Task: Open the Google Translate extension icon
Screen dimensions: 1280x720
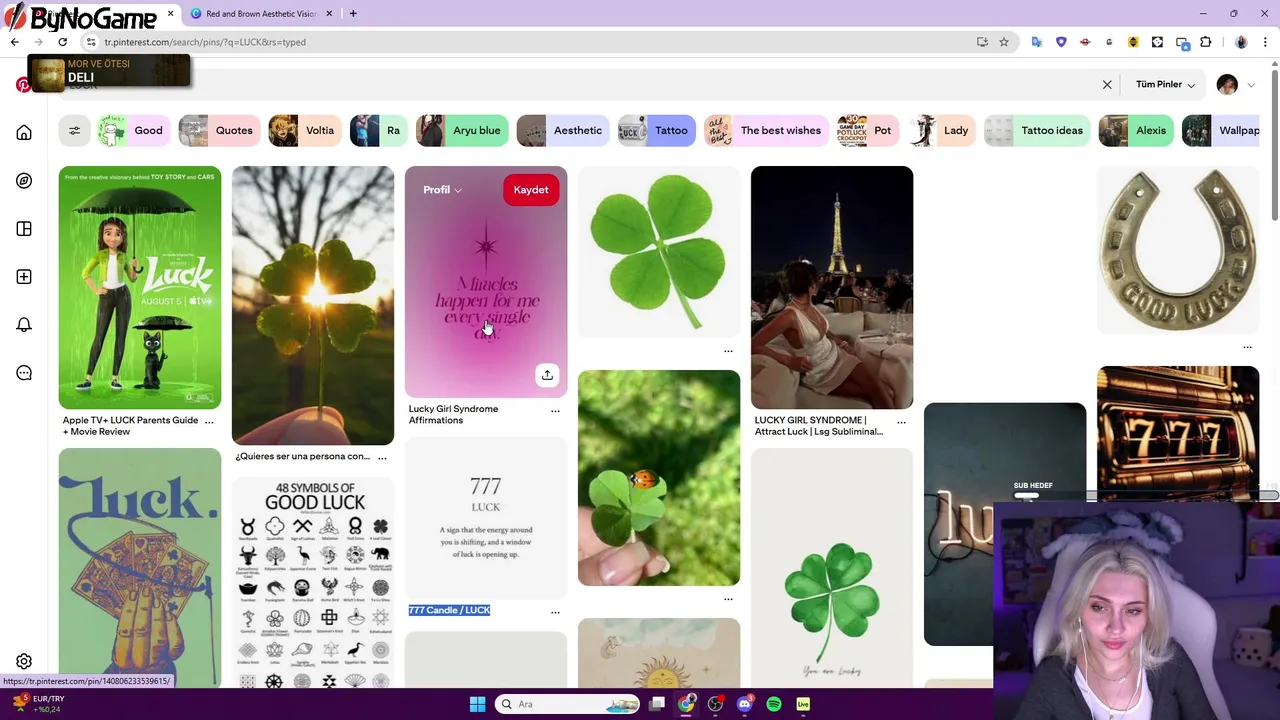Action: coord(1037,42)
